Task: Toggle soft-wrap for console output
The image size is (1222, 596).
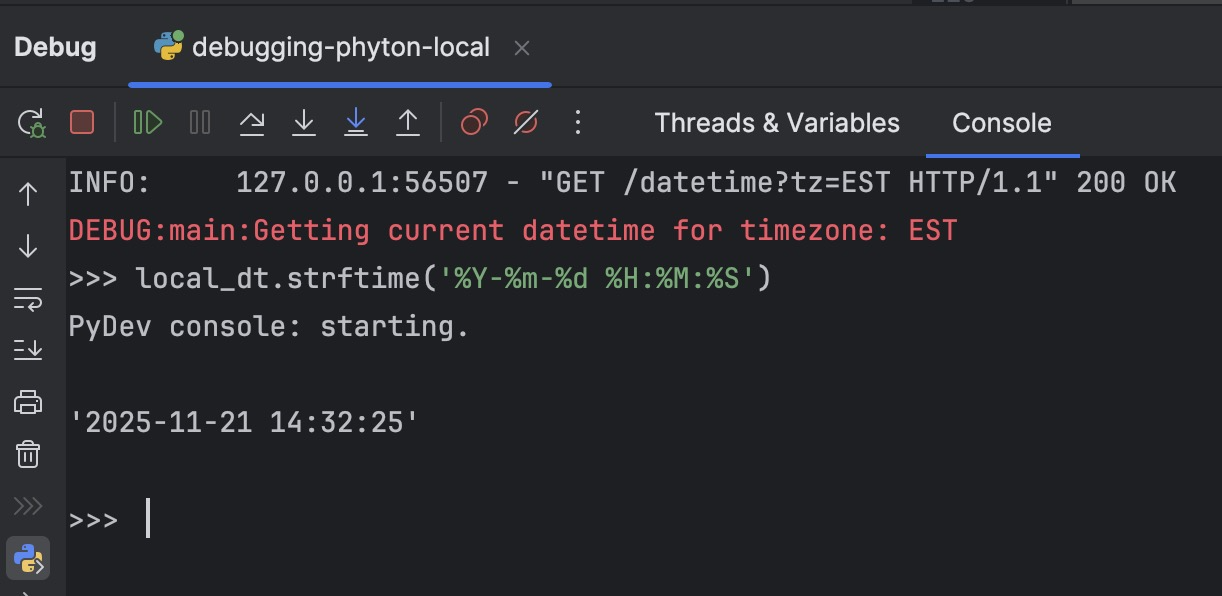Action: point(28,298)
